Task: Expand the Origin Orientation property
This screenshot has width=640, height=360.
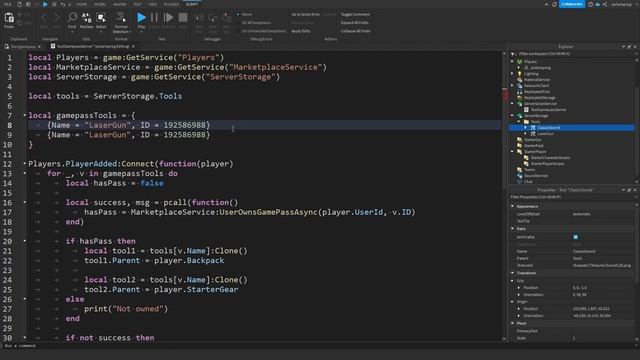Action: coord(519,316)
